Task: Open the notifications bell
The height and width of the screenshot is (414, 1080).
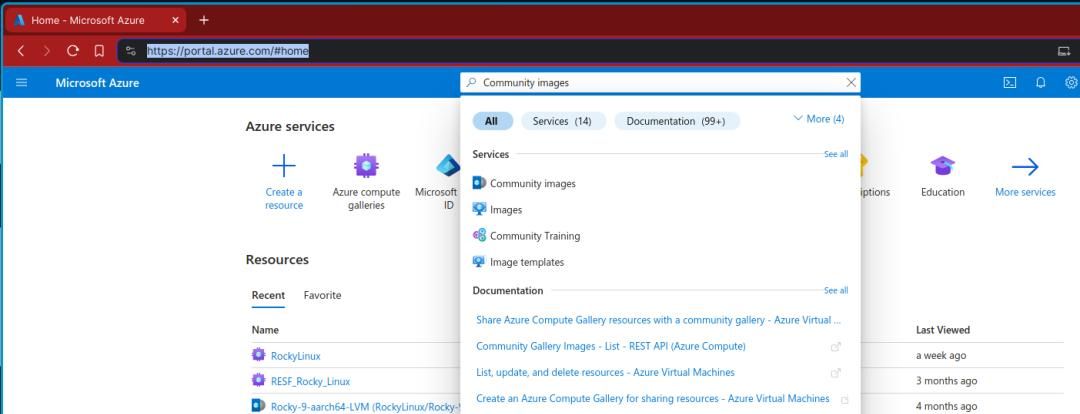Action: 1041,83
